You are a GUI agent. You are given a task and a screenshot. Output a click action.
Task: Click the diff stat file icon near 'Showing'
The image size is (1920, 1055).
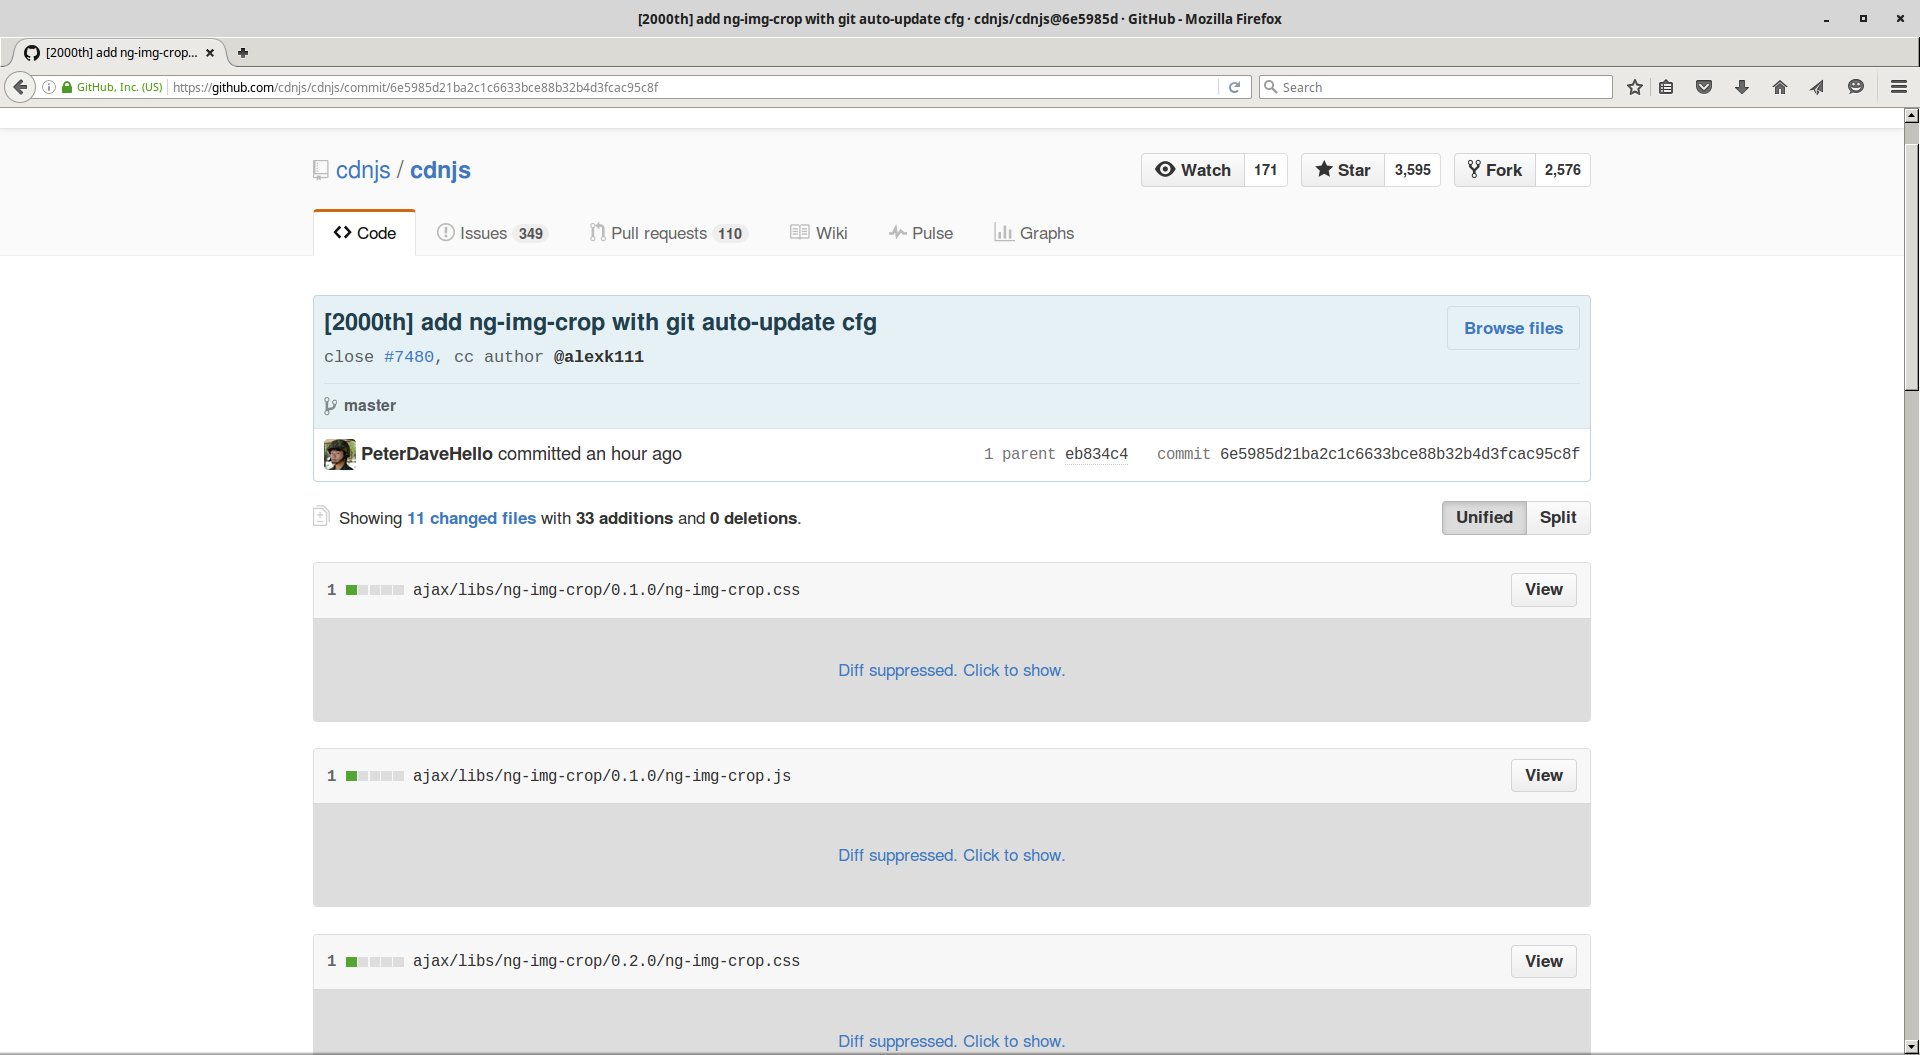click(x=321, y=517)
